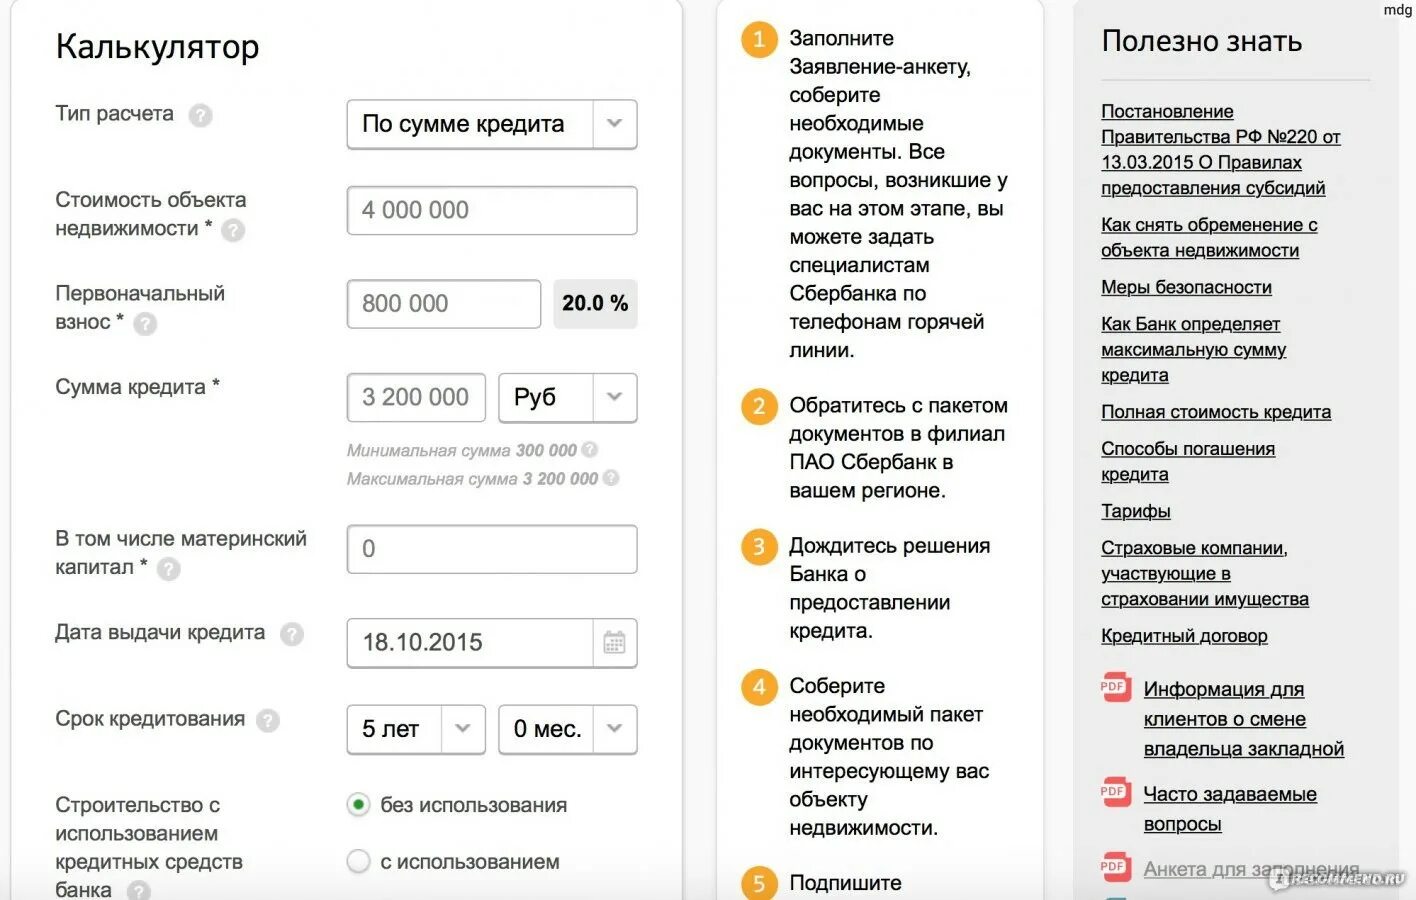The image size is (1416, 900).
Task: Open the 5 лет term dropdown
Action: pyautogui.click(x=416, y=729)
